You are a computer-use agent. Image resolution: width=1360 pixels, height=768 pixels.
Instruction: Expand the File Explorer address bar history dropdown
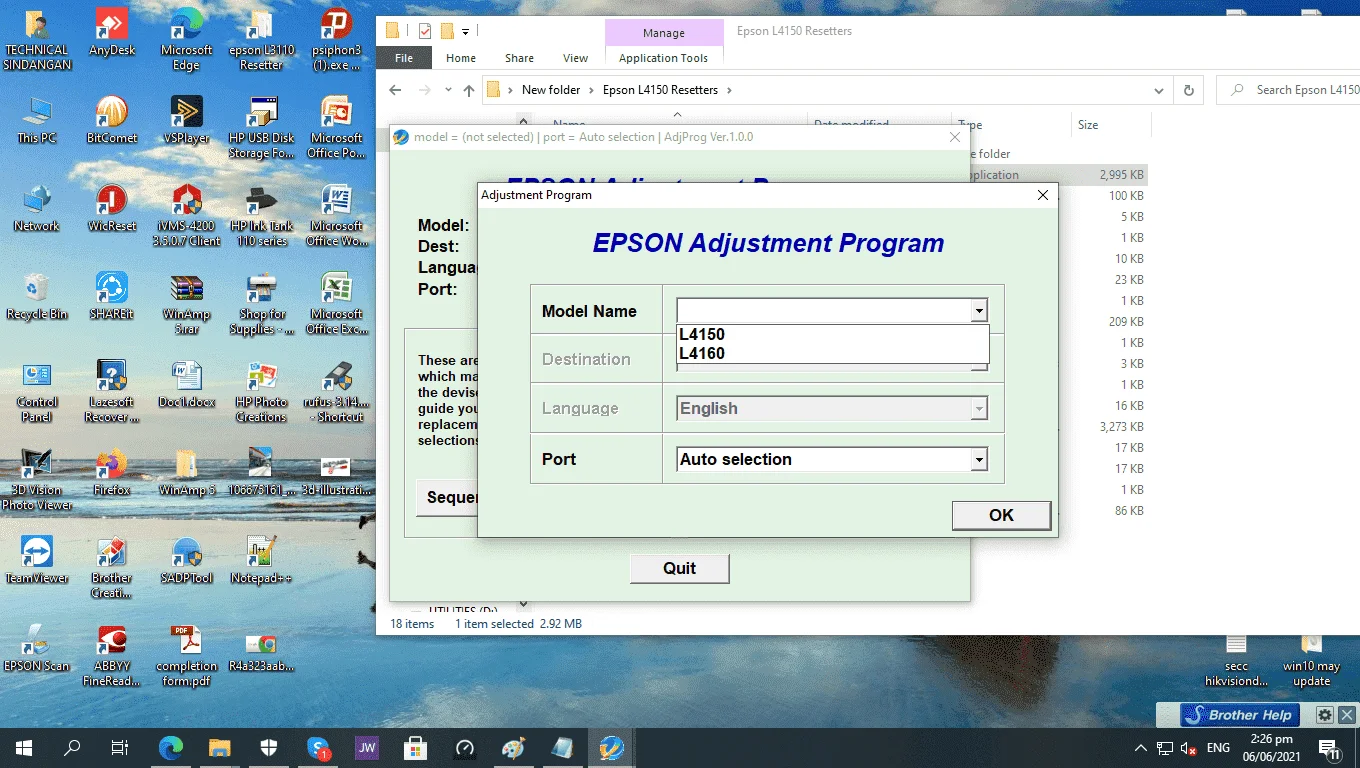pos(1159,90)
